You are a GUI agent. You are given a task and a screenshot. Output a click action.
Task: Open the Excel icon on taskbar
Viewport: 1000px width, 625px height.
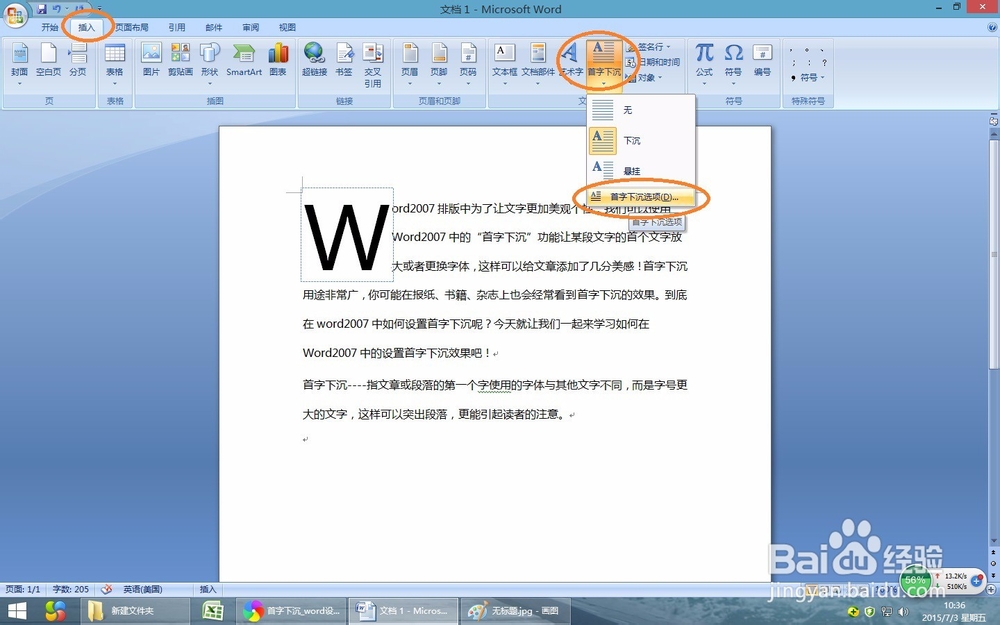[212, 611]
